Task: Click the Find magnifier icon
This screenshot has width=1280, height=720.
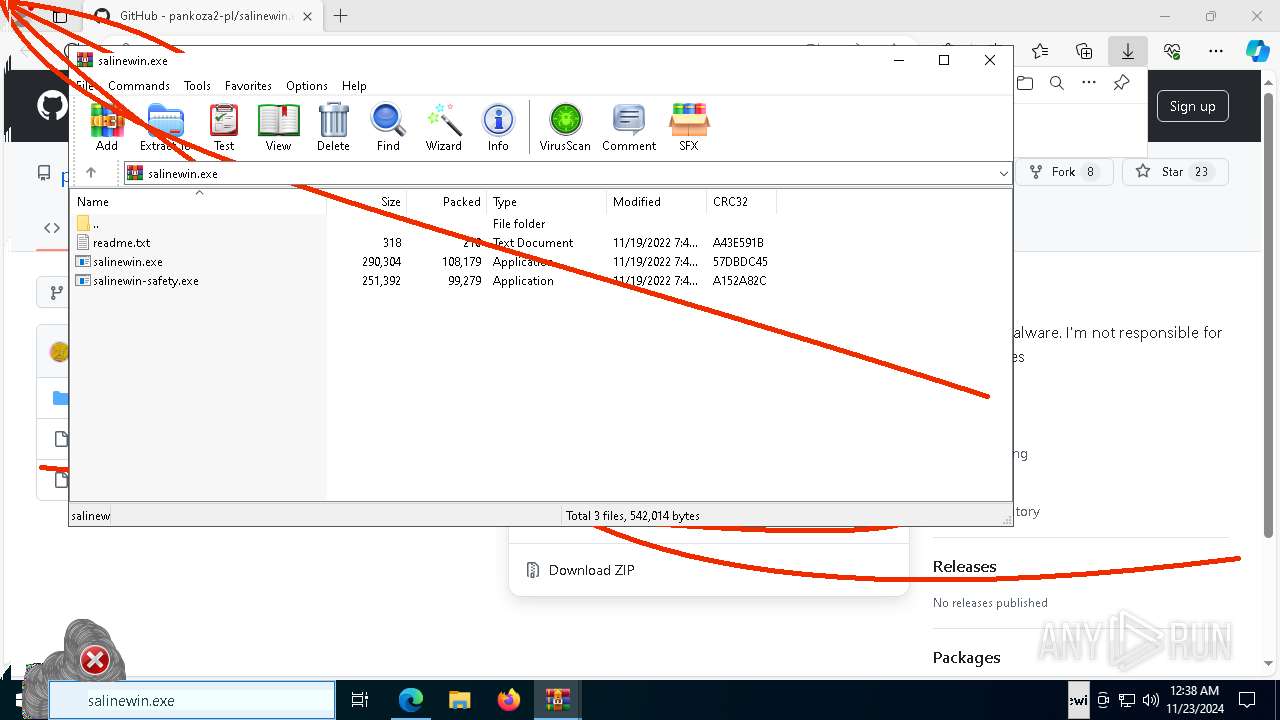Action: tap(388, 127)
